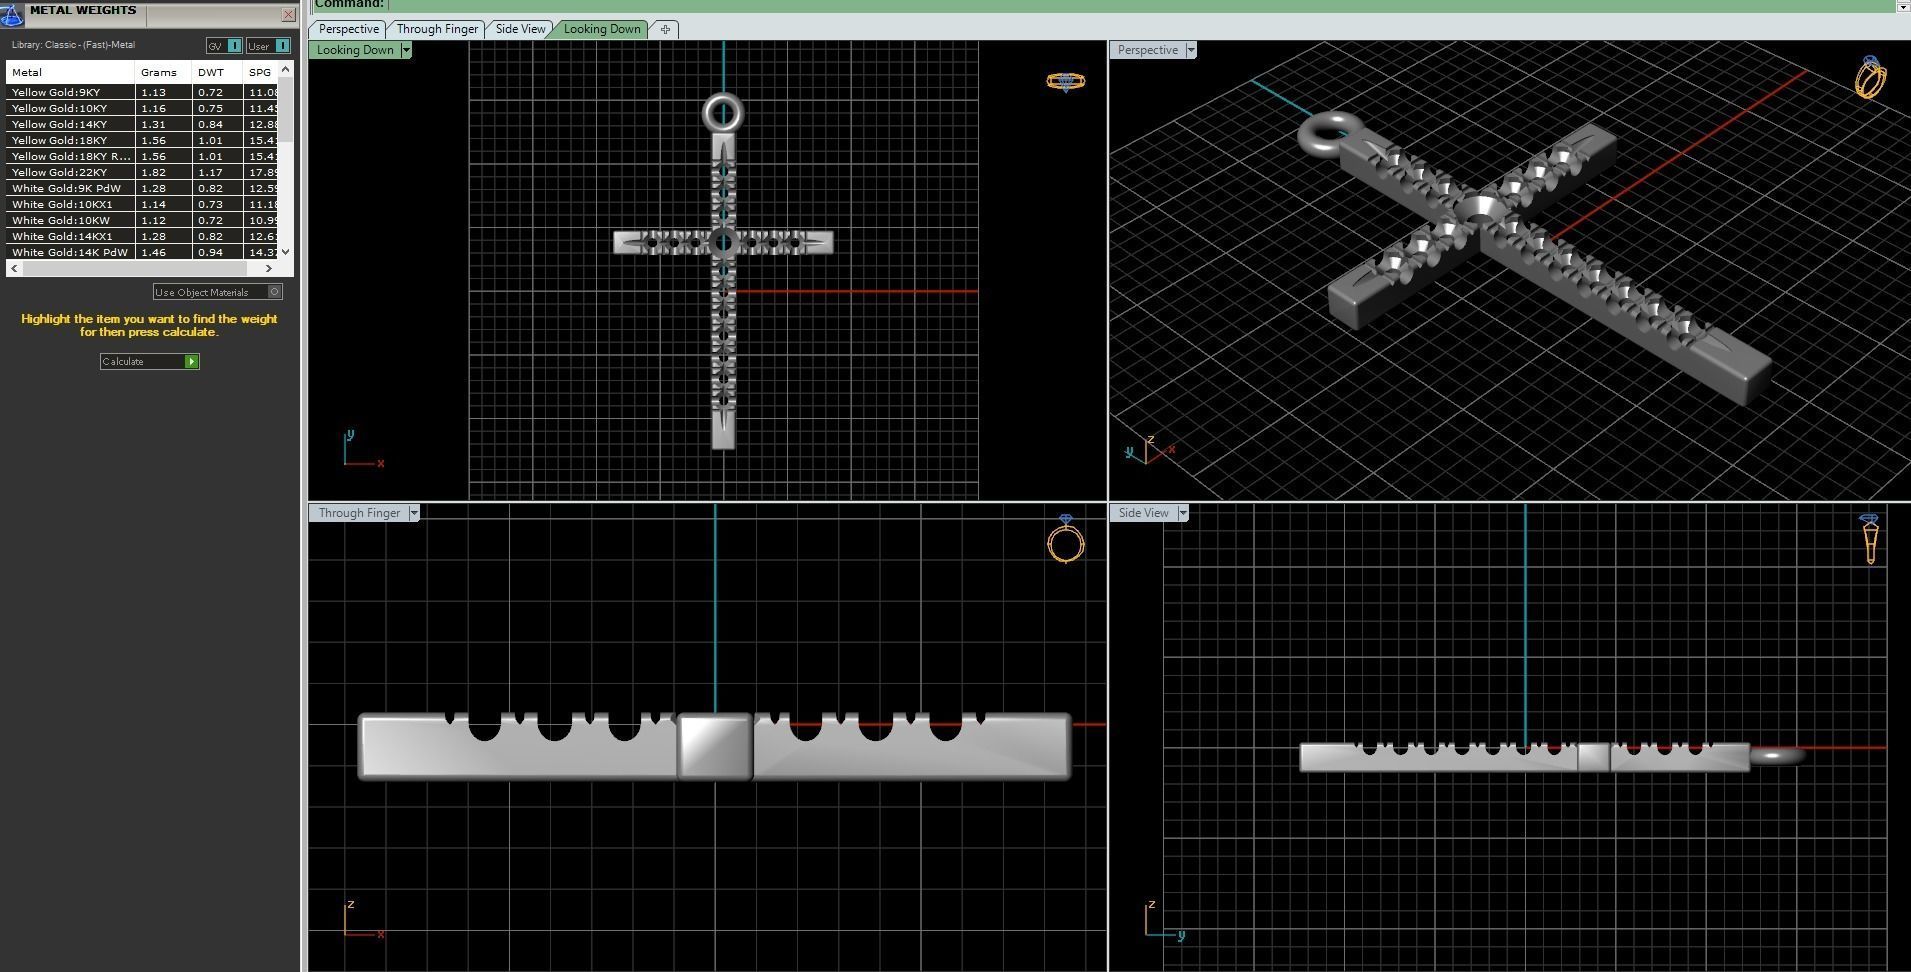Click the 0.94 DWT value for White Gold:14K PdW
1911x972 pixels.
[x=210, y=252]
